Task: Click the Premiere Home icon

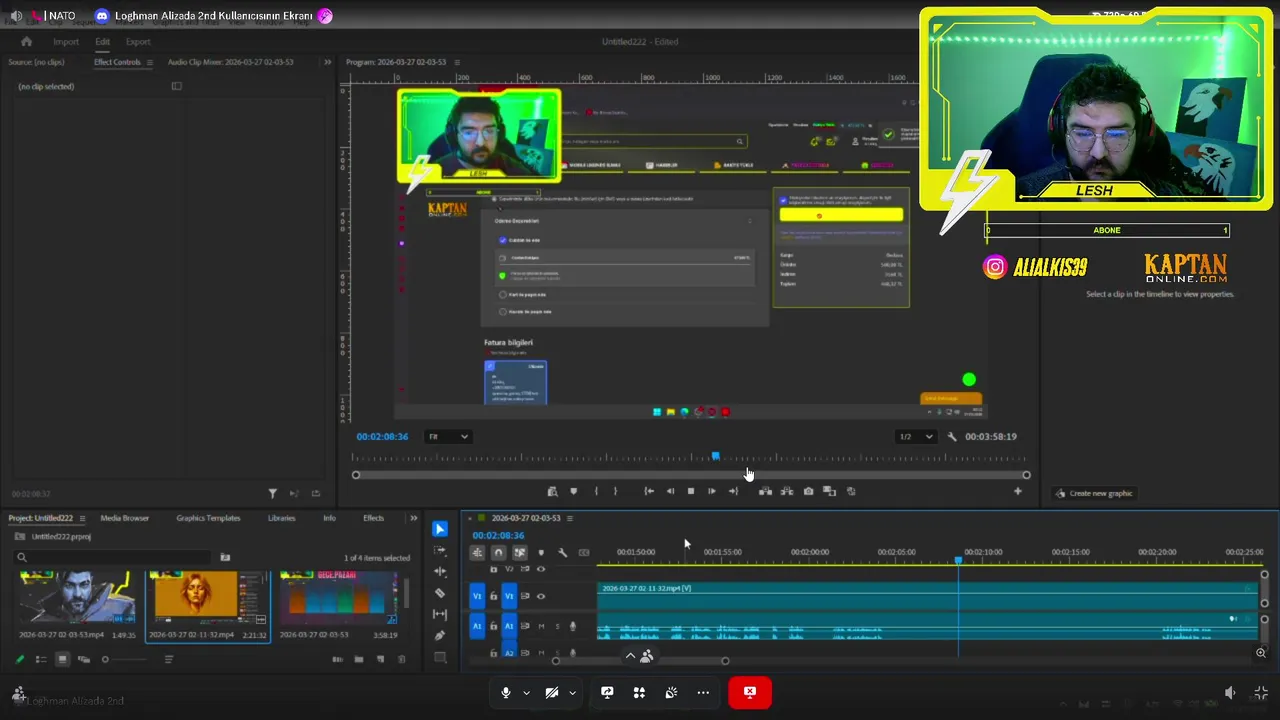Action: click(27, 42)
